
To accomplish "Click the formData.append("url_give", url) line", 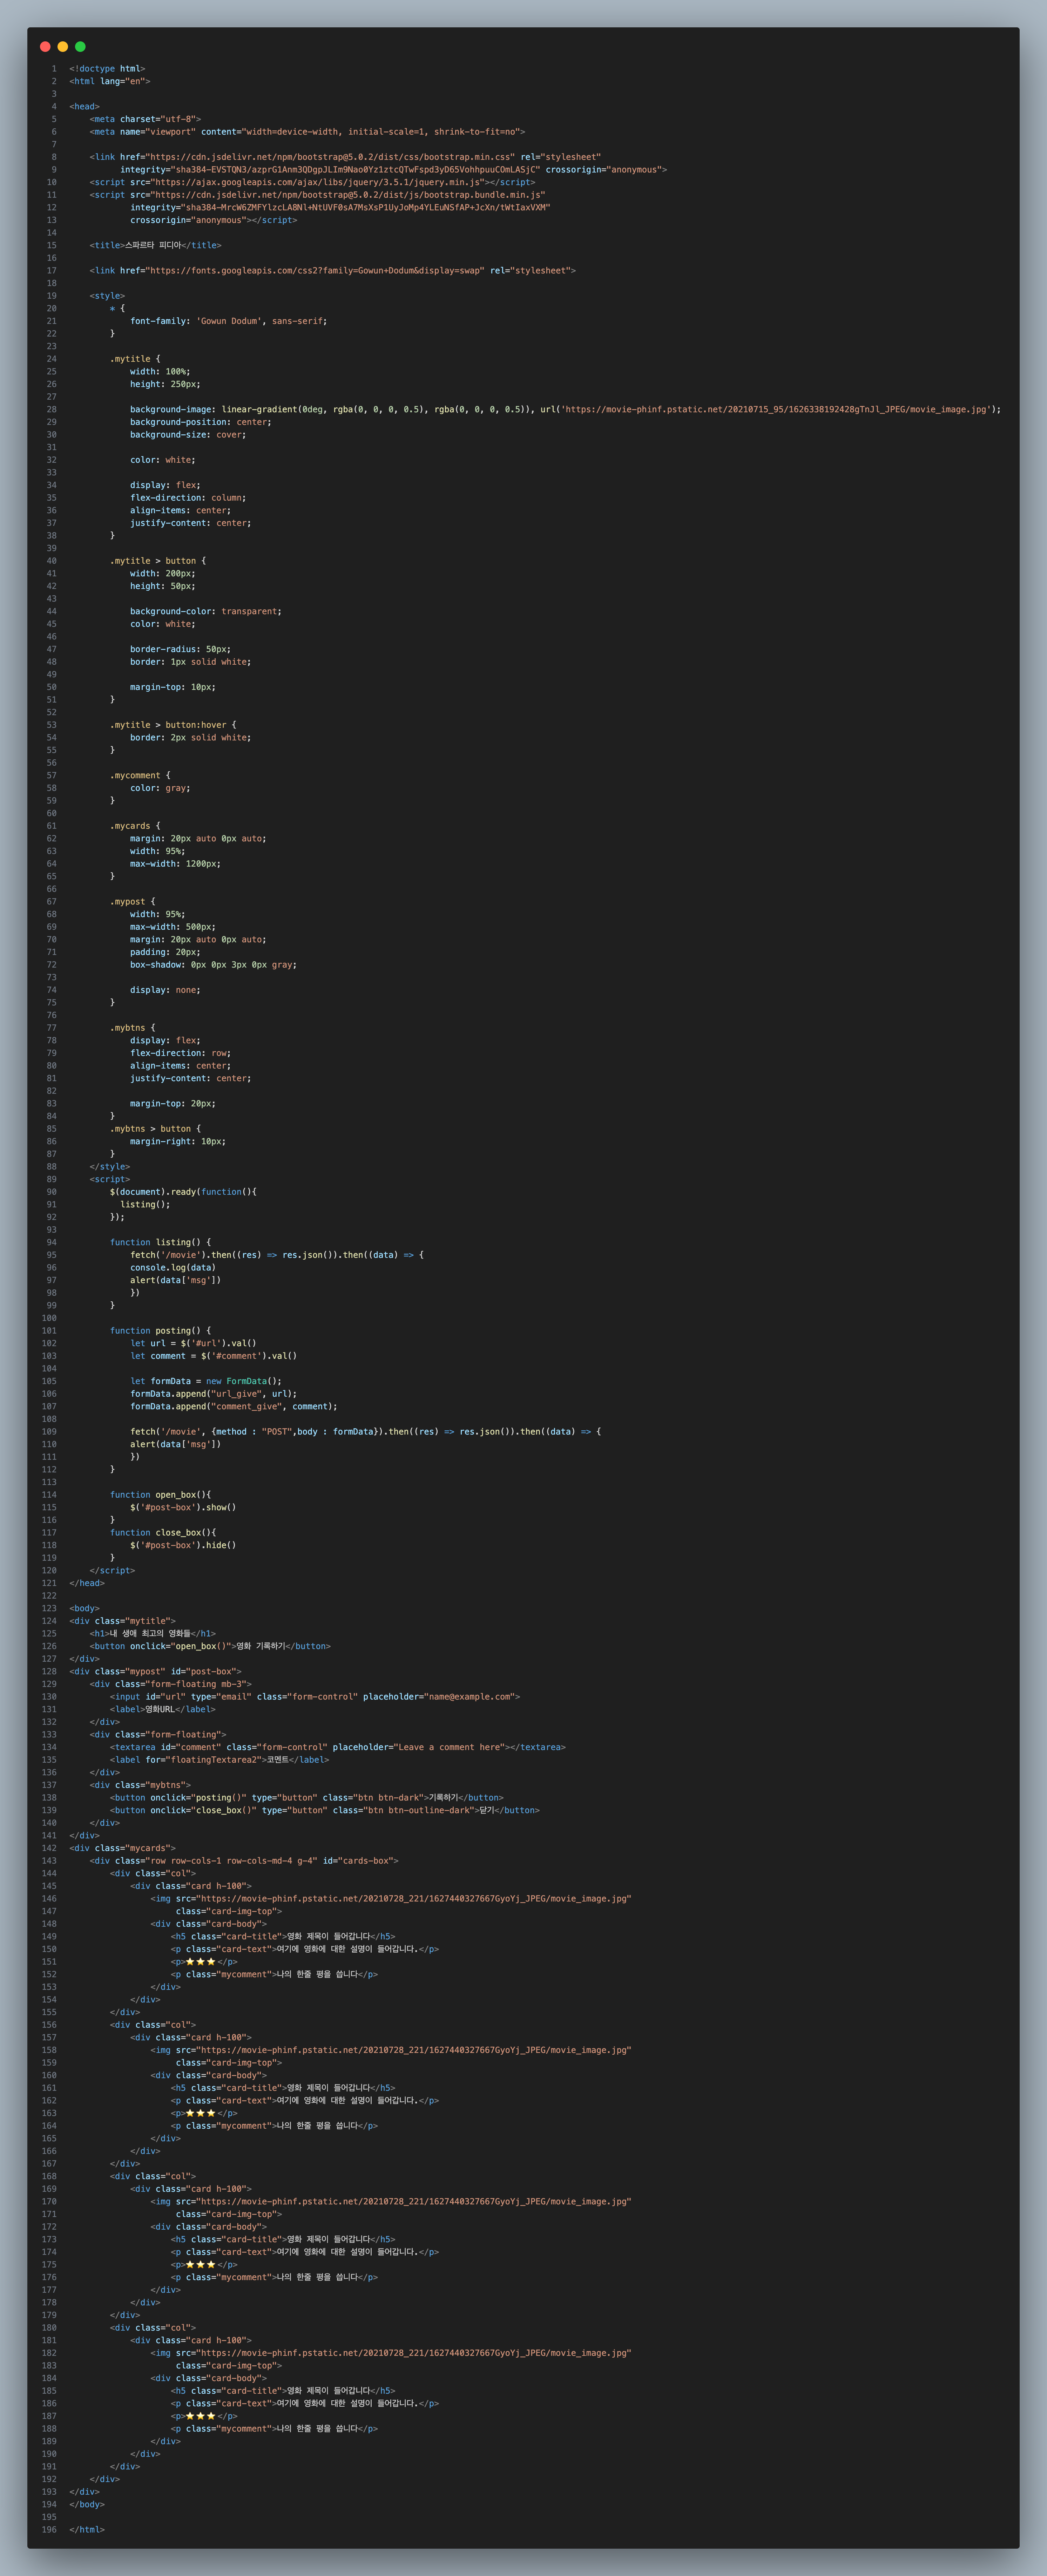I will [x=213, y=1394].
